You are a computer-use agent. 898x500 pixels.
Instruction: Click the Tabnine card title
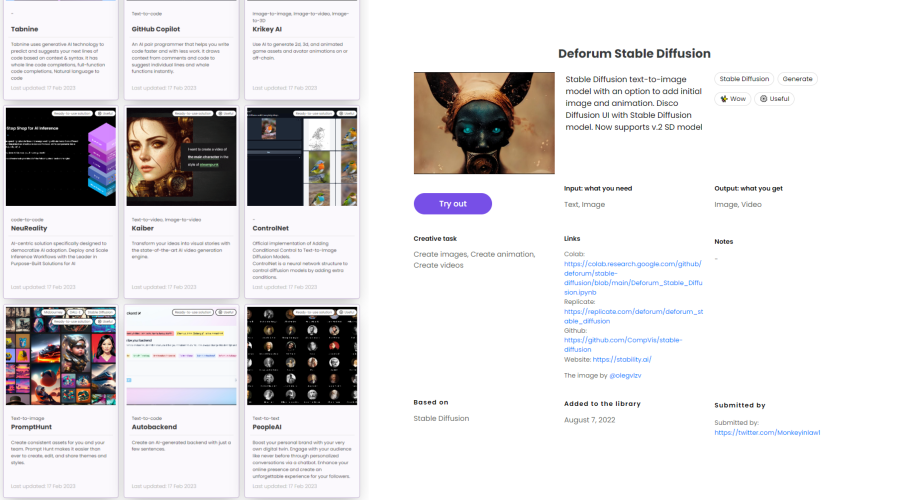click(25, 29)
